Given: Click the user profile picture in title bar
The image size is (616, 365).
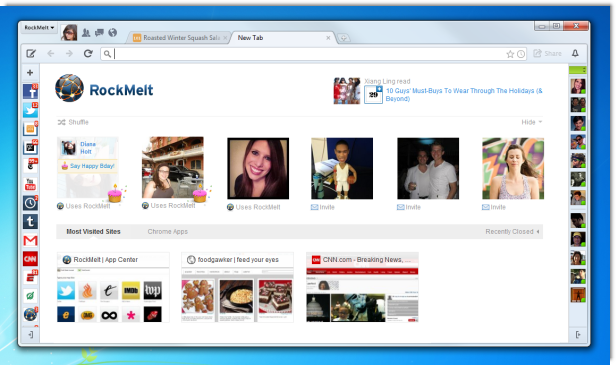Looking at the screenshot, I should pyautogui.click(x=69, y=32).
